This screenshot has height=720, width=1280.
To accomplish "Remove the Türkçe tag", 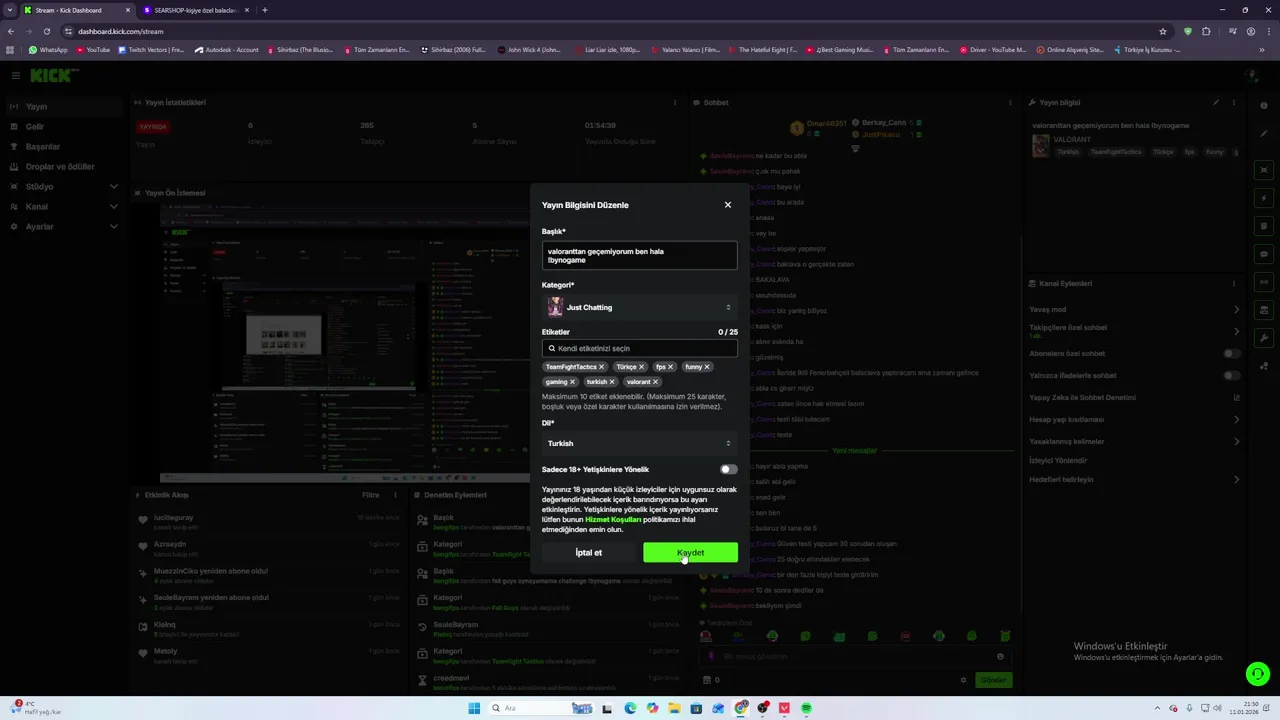I will [x=641, y=367].
